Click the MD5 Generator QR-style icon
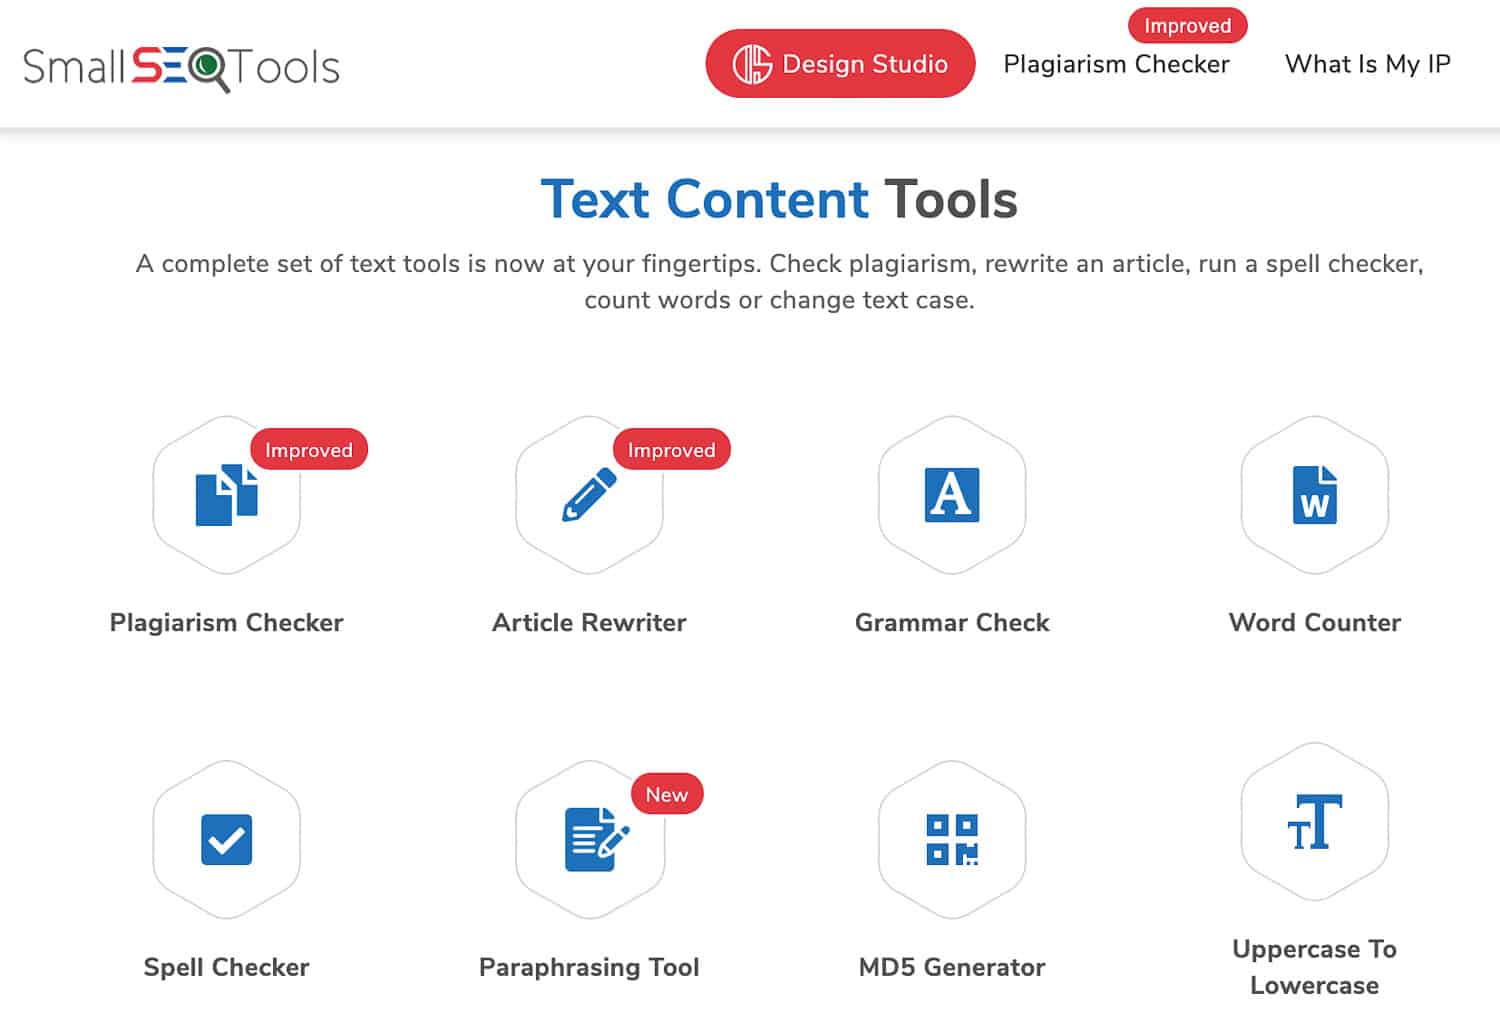This screenshot has height=1032, width=1500. coord(951,840)
